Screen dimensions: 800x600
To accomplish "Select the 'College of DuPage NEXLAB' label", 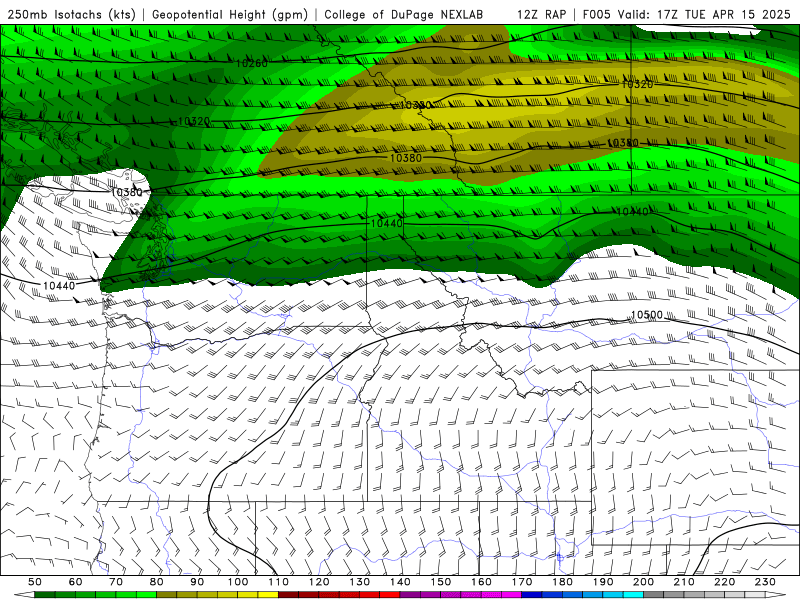I will (x=403, y=14).
